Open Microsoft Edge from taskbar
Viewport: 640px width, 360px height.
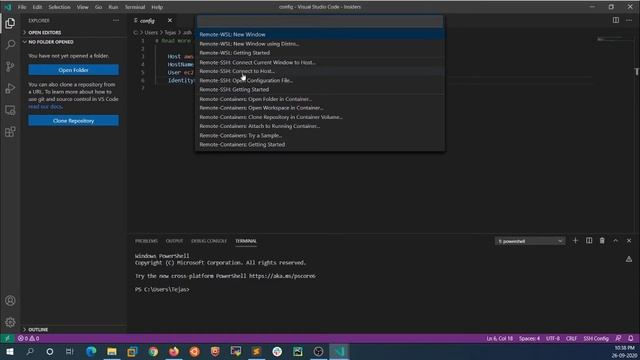(91, 351)
